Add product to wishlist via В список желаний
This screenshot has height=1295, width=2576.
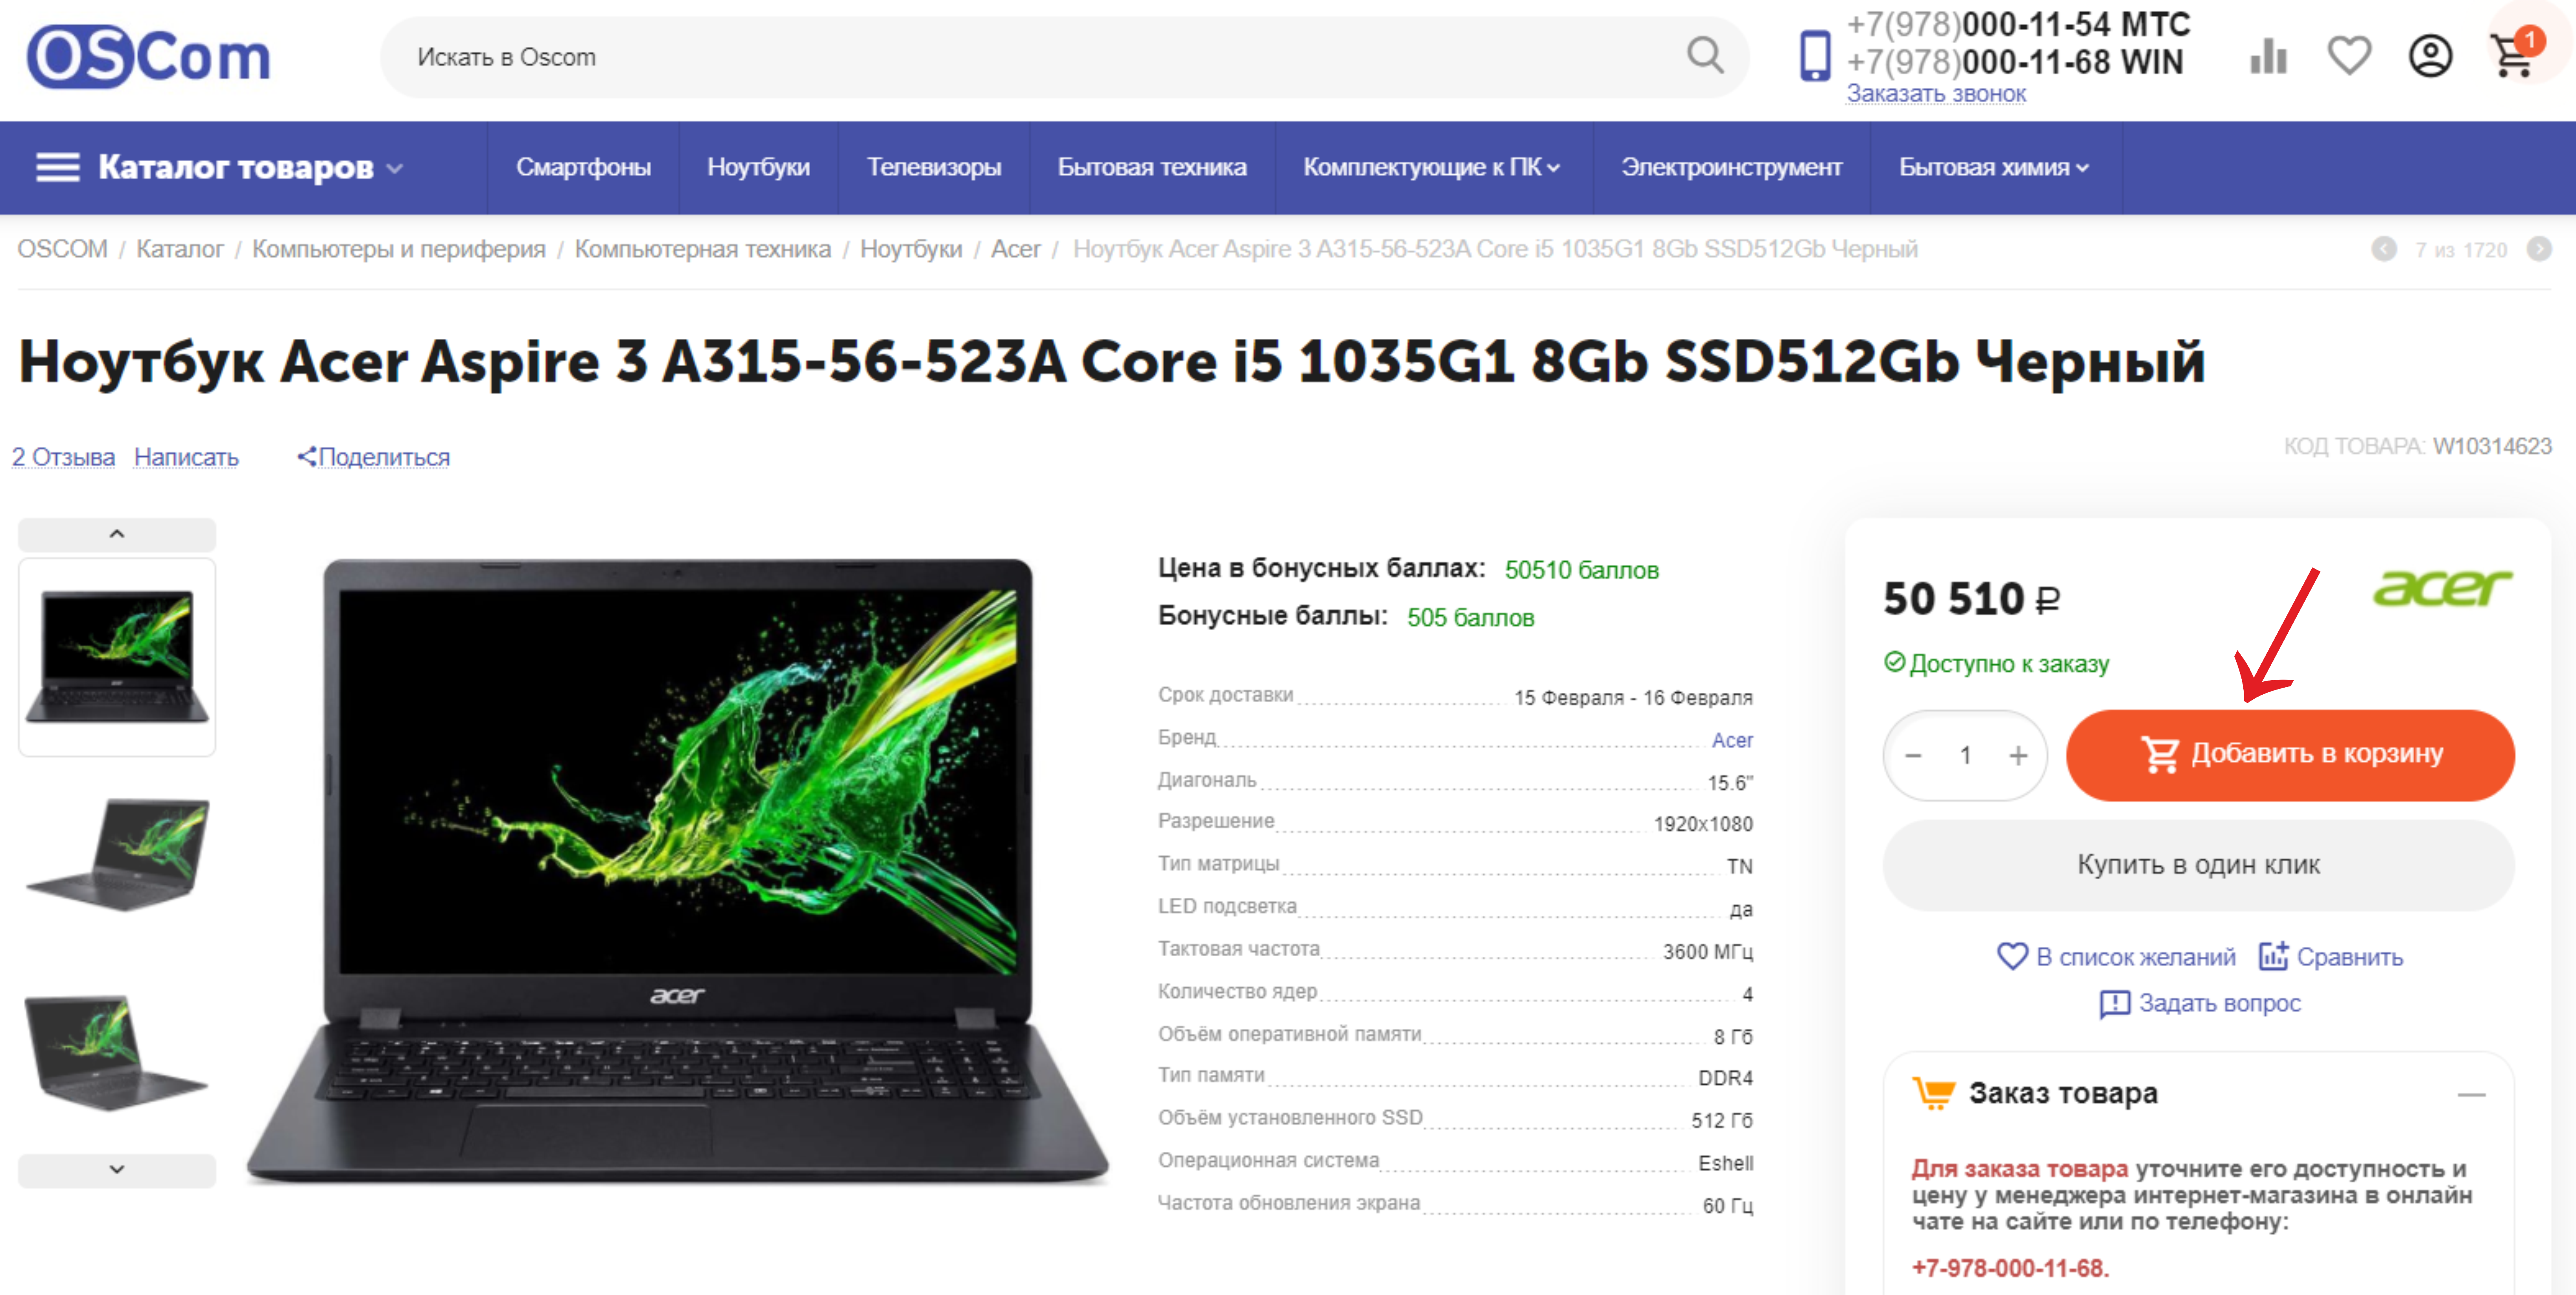(2116, 957)
